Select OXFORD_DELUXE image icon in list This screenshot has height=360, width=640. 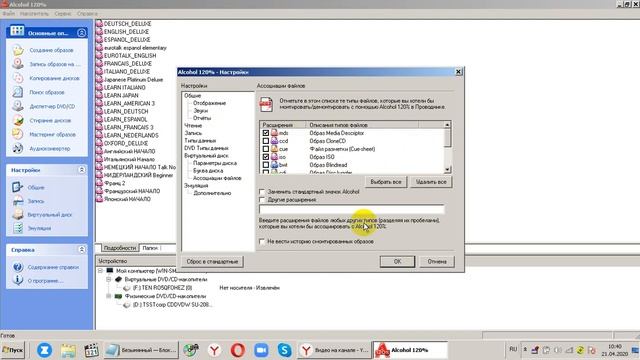click(99, 143)
